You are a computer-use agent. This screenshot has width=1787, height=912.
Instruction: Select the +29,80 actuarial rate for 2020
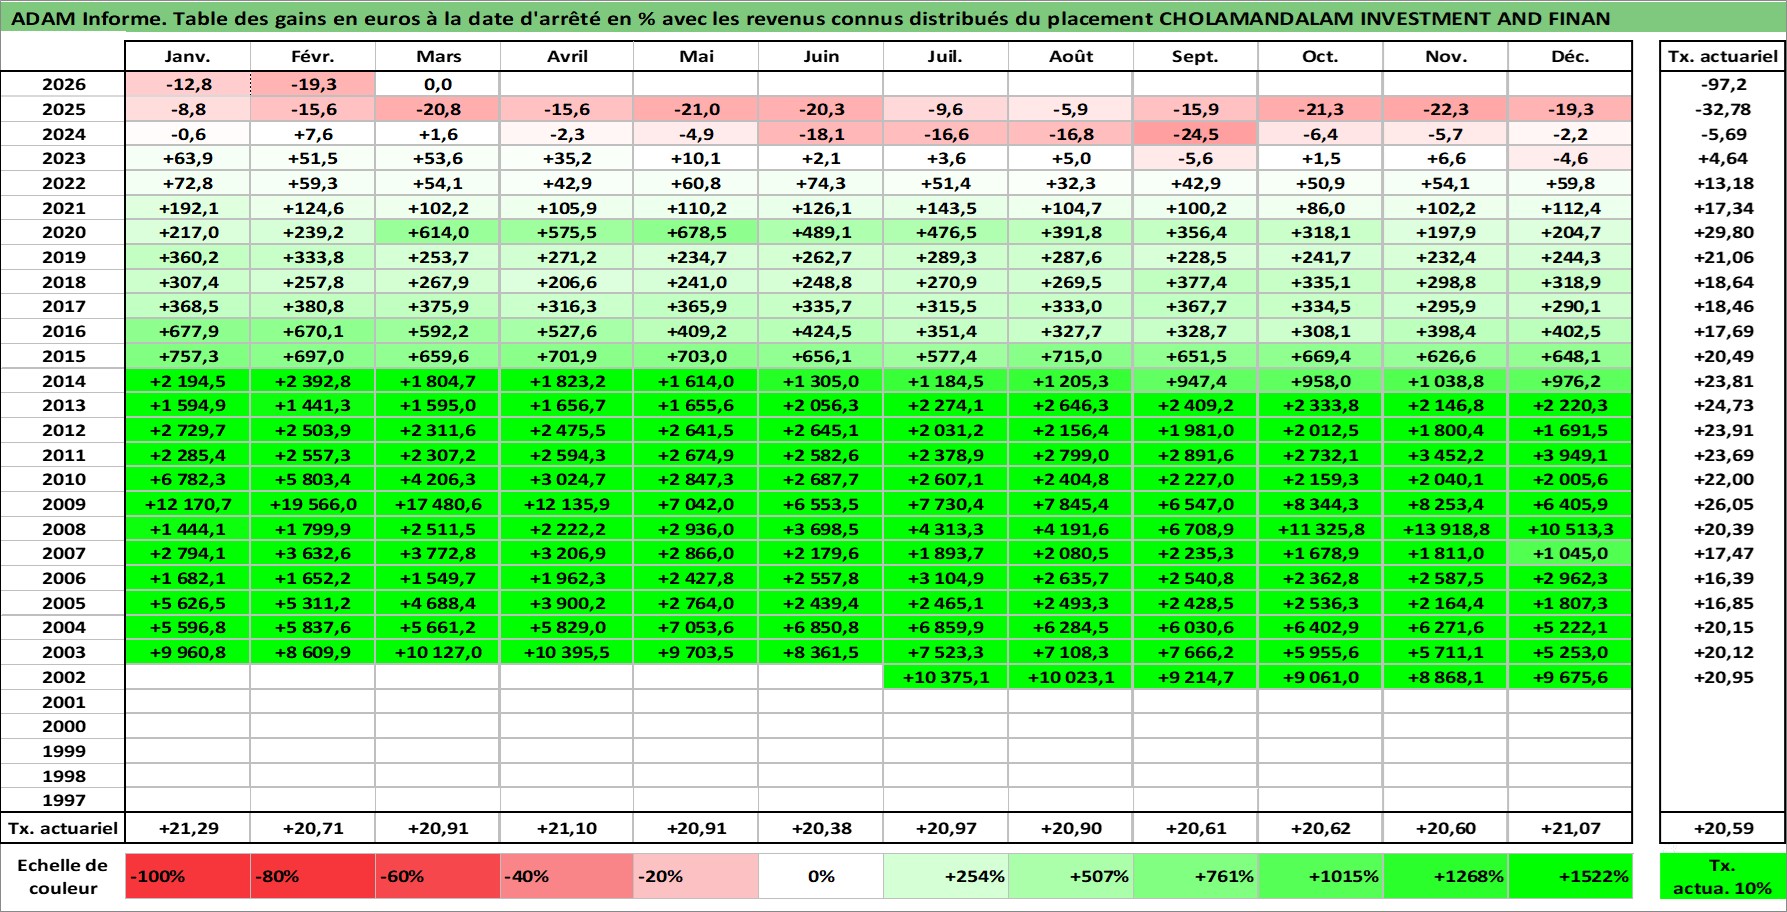click(x=1723, y=232)
